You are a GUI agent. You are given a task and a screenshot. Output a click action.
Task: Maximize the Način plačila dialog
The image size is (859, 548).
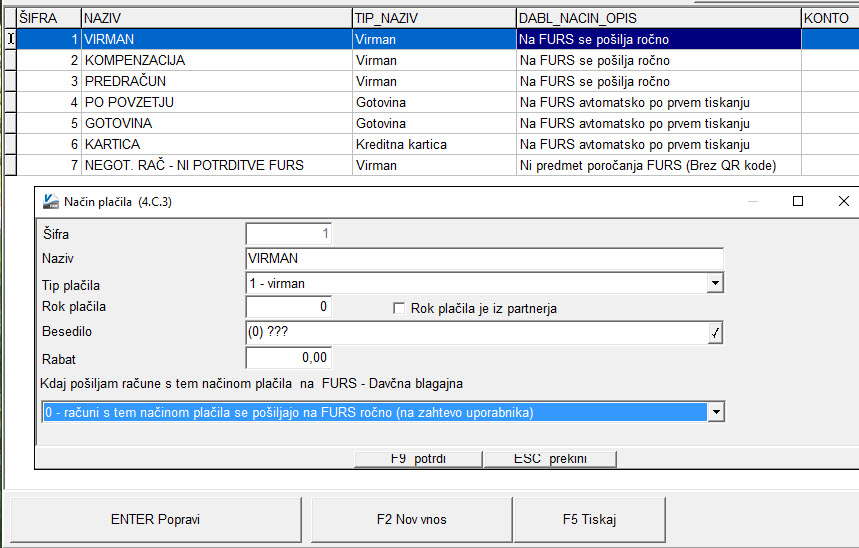tap(798, 201)
